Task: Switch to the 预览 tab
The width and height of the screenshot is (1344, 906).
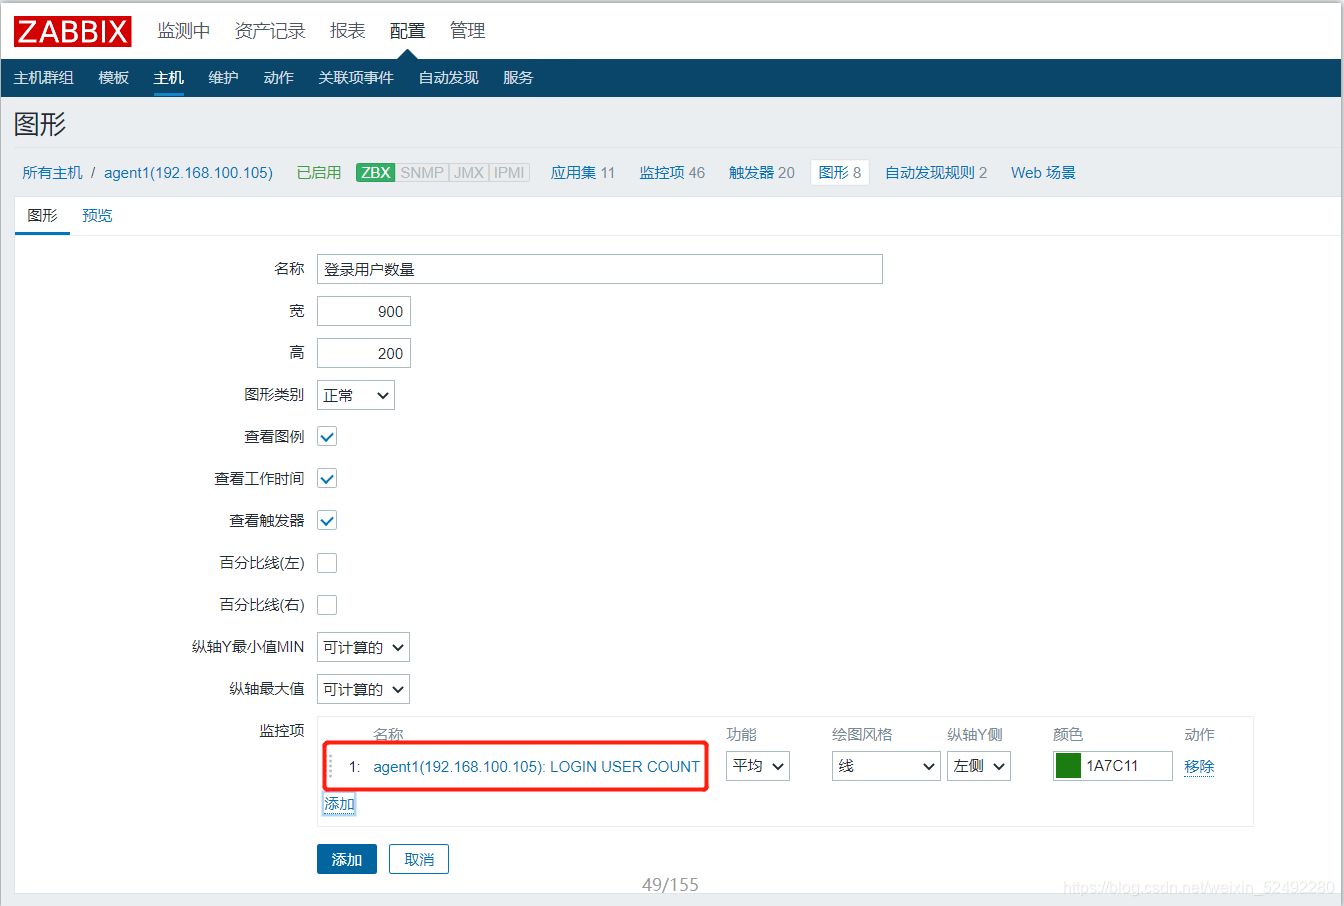Action: (x=97, y=216)
